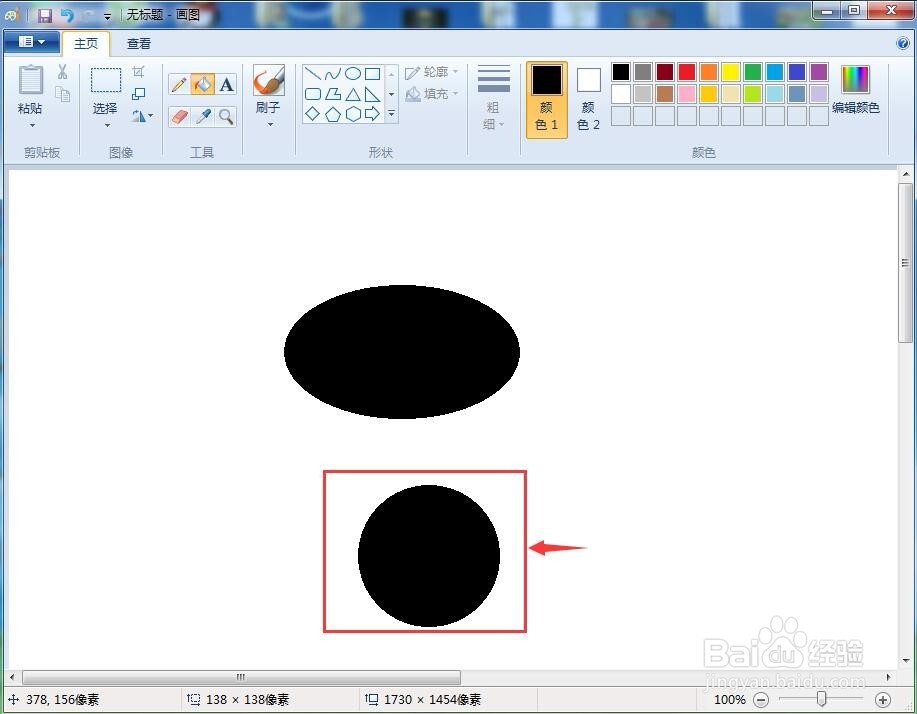This screenshot has width=917, height=714.
Task: Open the Paint Help icon
Action: pyautogui.click(x=902, y=43)
